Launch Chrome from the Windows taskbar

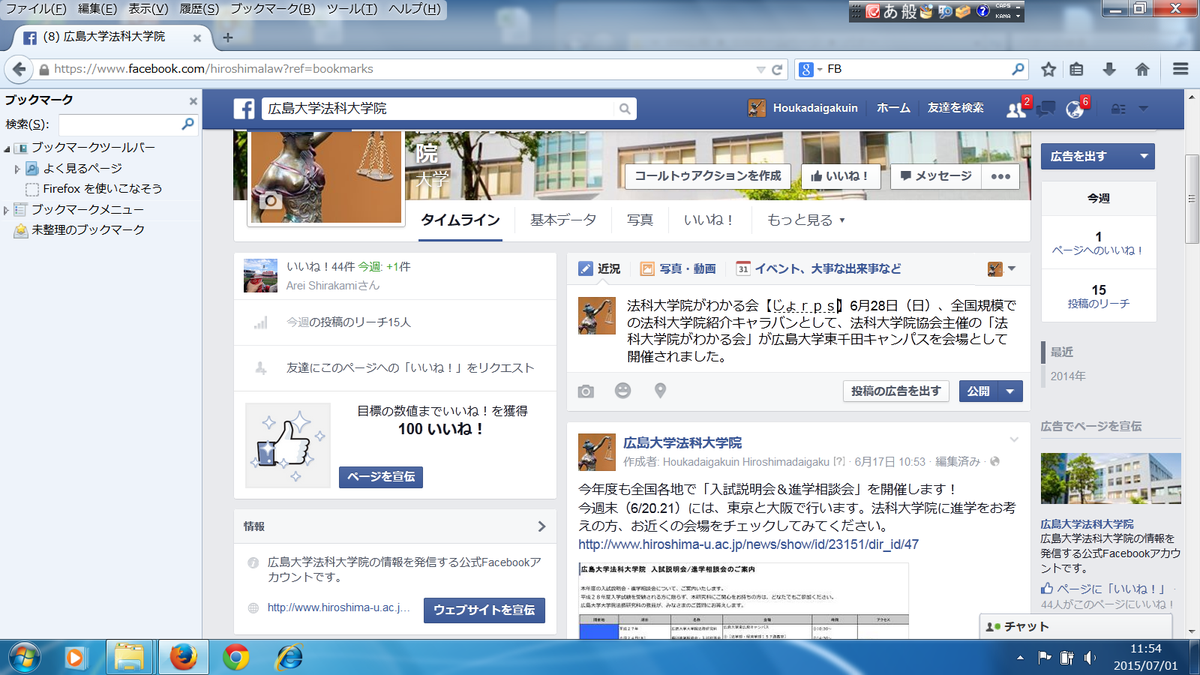click(x=236, y=656)
